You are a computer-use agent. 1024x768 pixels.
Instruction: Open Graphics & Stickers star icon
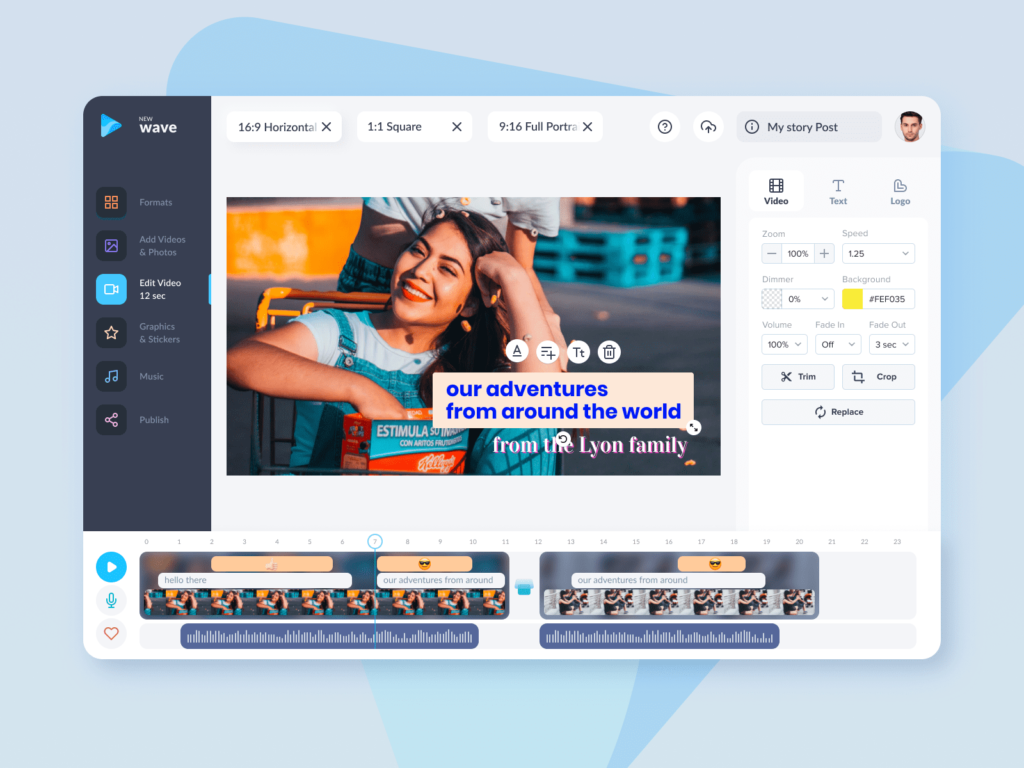click(111, 332)
